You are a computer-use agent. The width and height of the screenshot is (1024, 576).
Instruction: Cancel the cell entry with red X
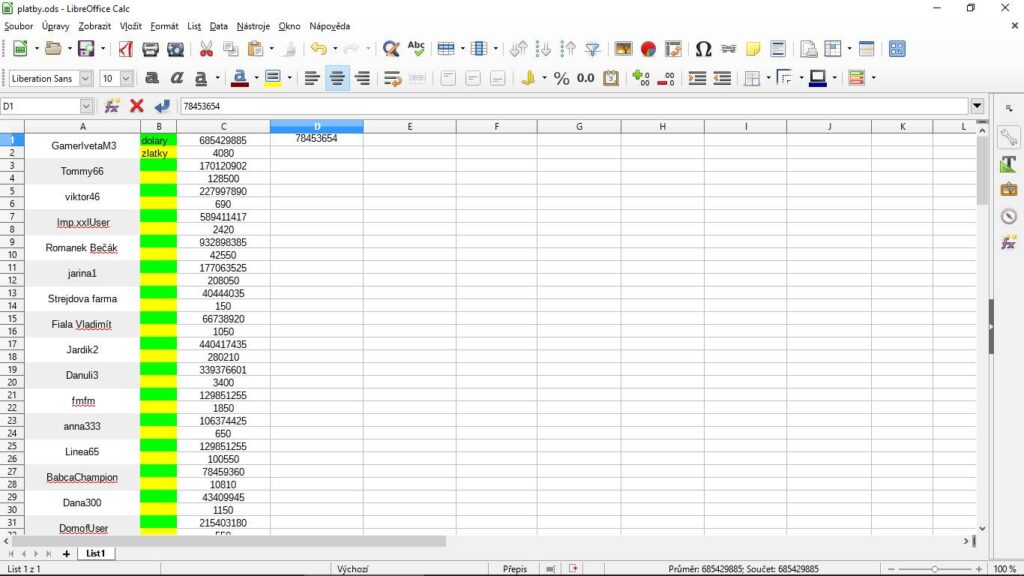137,105
